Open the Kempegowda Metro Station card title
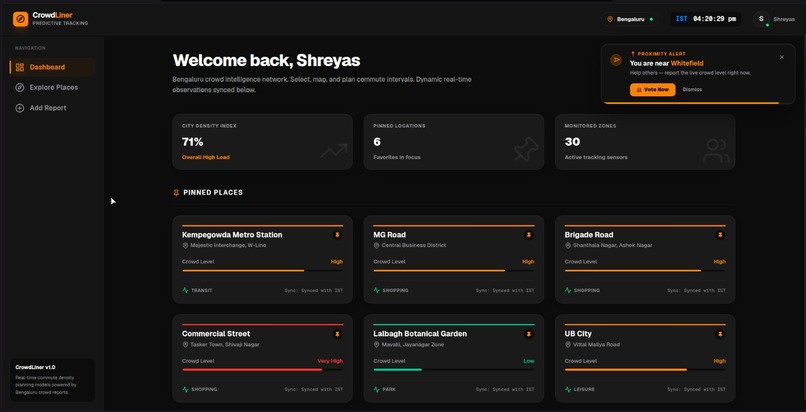Viewport: 806px width, 412px height. (x=232, y=235)
